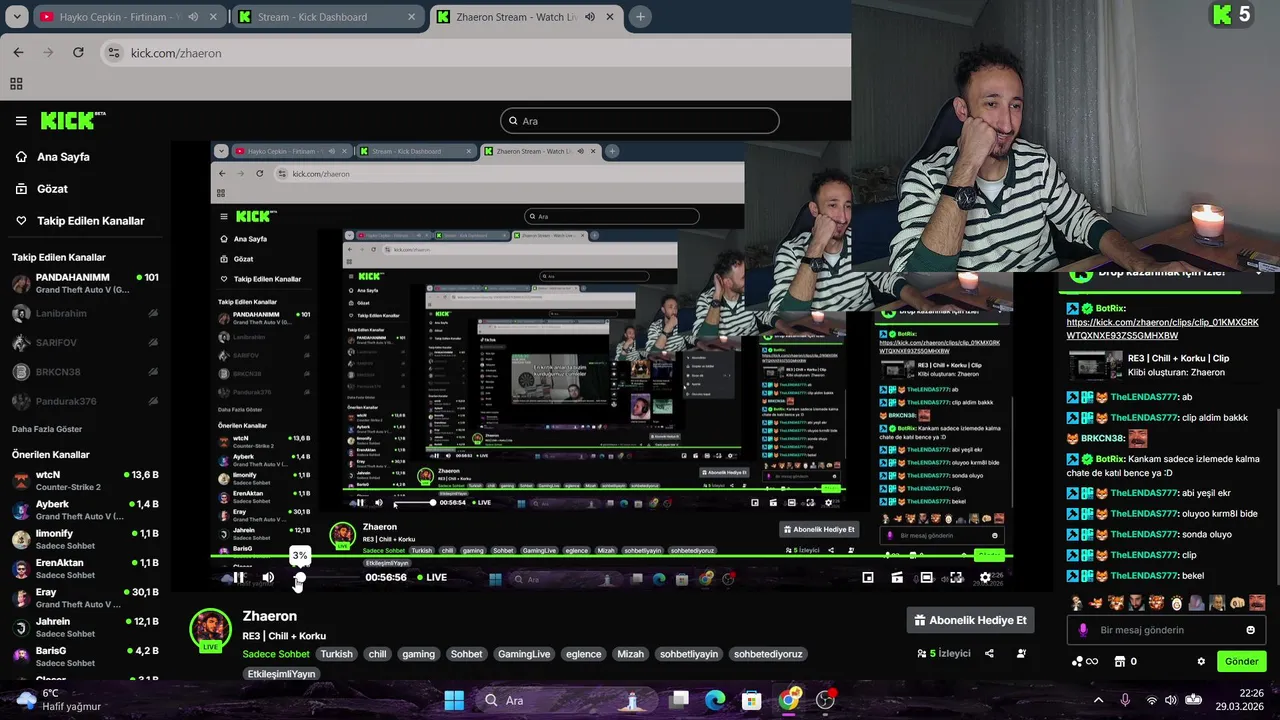This screenshot has width=1280, height=720.
Task: Open Chrome from taskbar
Action: (x=789, y=700)
